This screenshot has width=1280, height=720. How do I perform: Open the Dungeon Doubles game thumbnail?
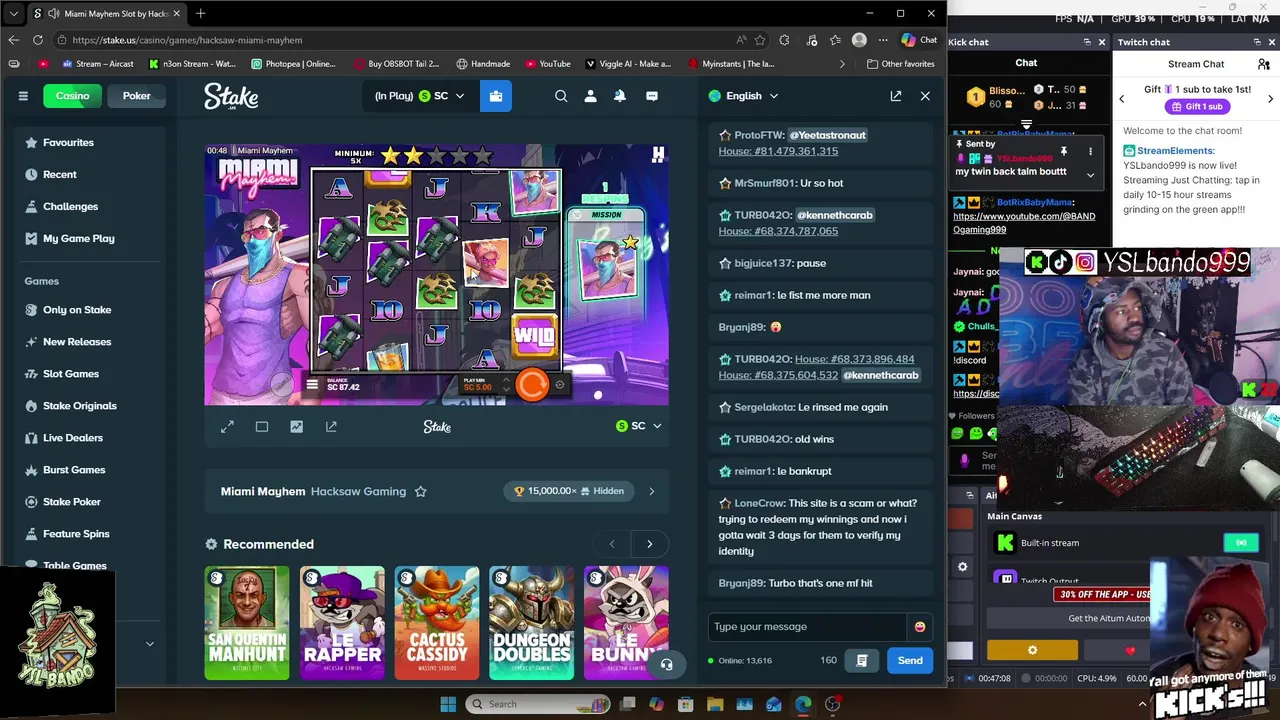pos(532,623)
